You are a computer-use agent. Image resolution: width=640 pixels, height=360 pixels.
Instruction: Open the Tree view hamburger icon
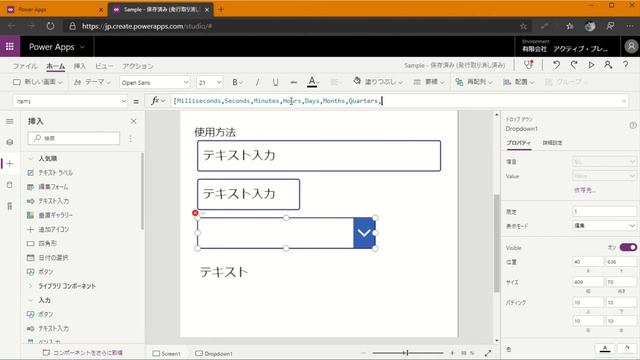pyautogui.click(x=10, y=121)
